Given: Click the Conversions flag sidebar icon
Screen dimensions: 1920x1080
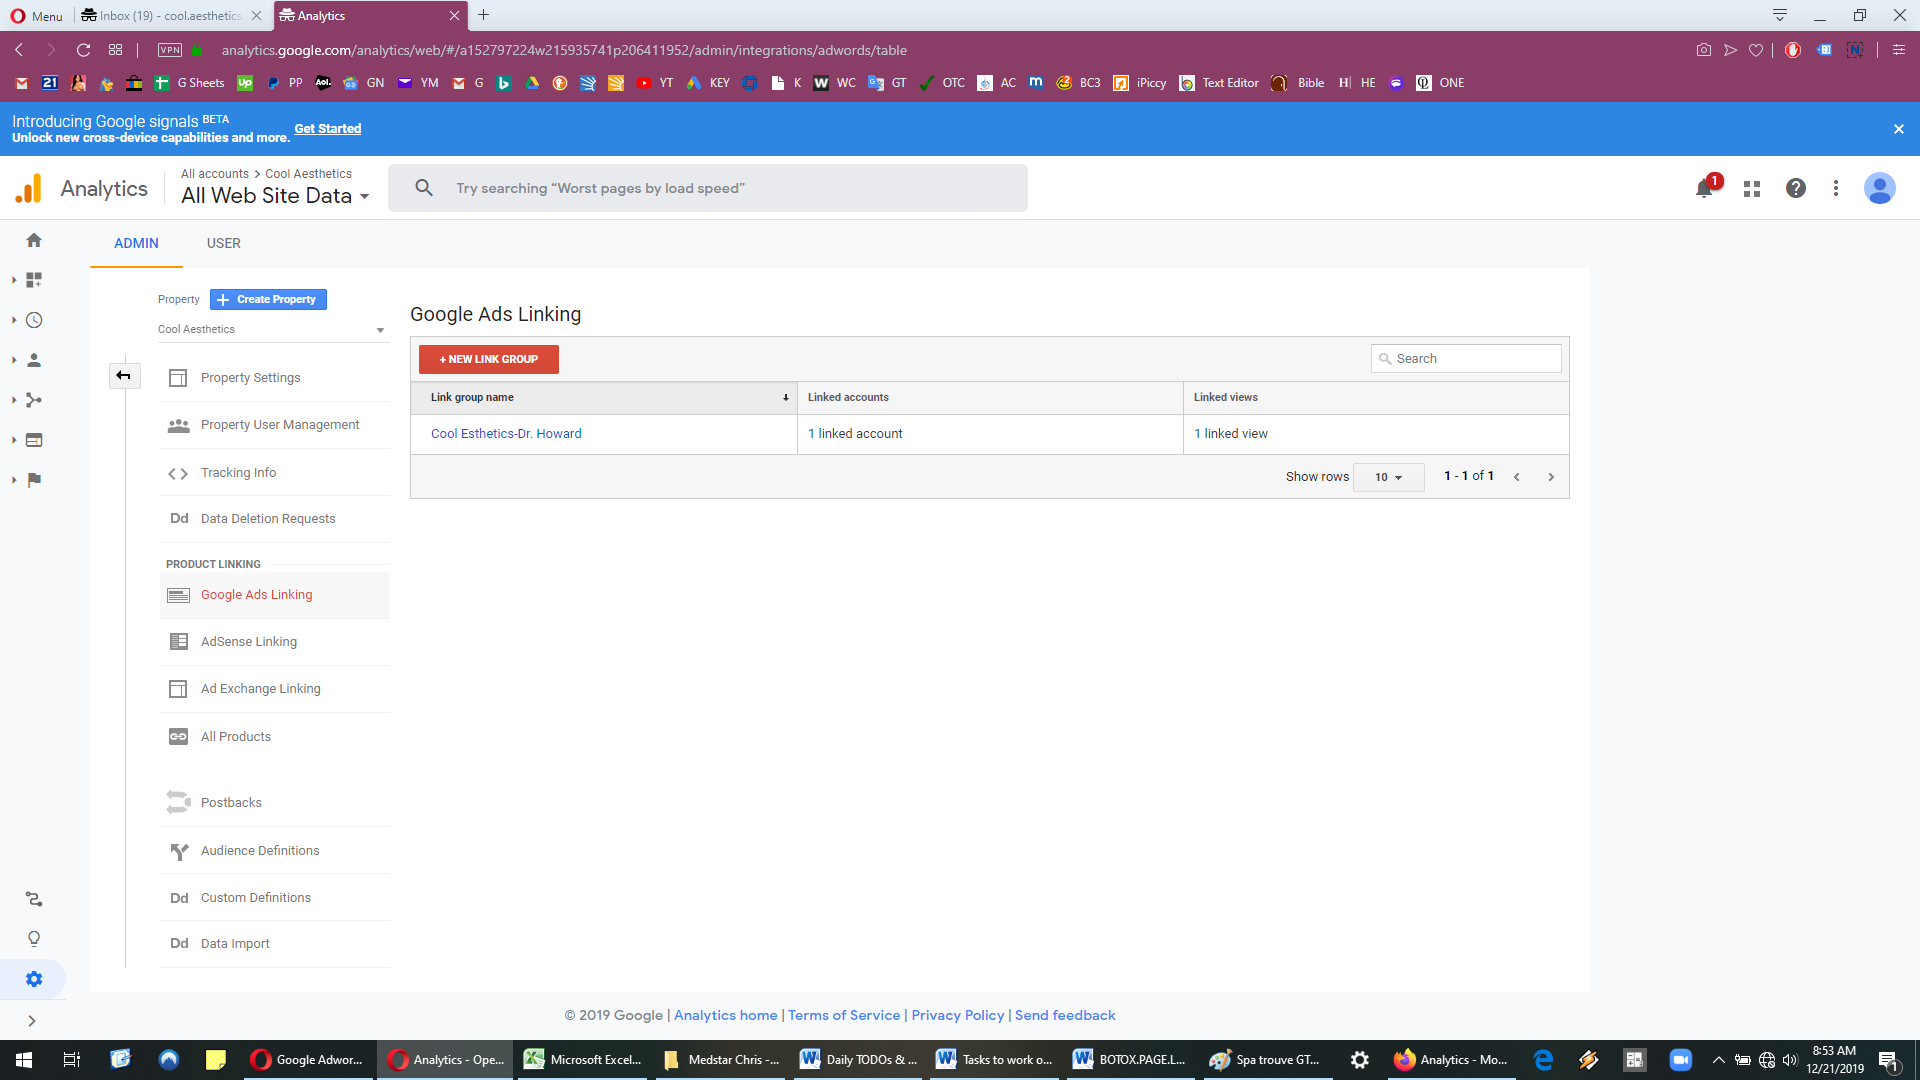Looking at the screenshot, I should (34, 480).
